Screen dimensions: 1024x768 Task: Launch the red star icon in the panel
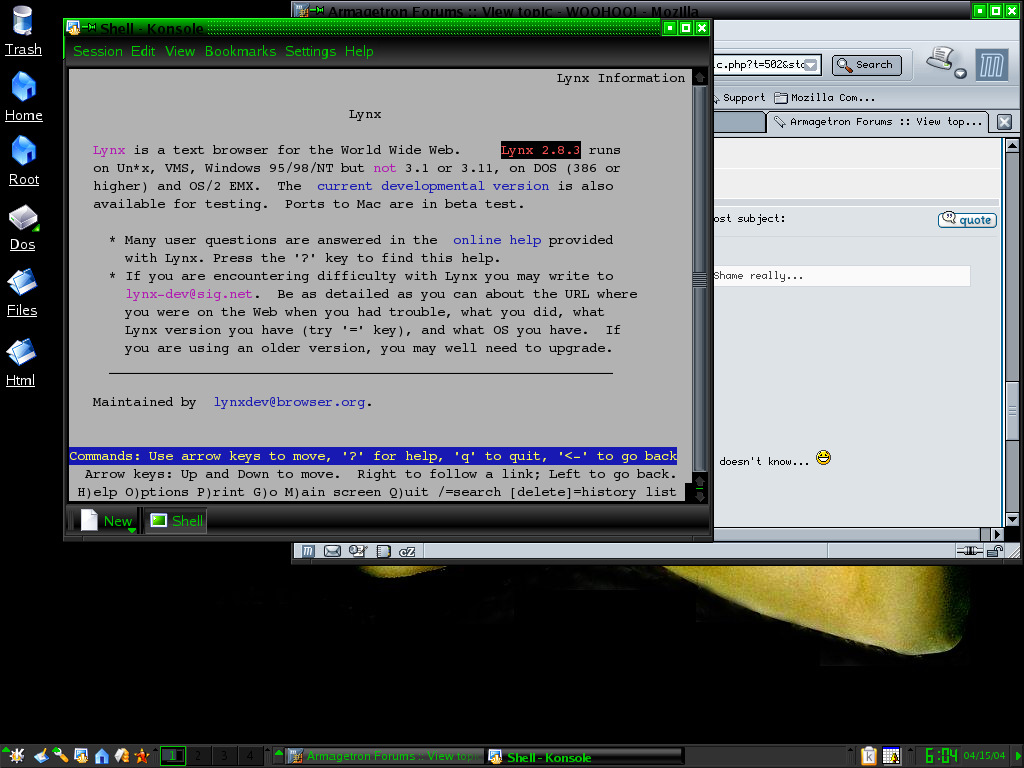(141, 756)
